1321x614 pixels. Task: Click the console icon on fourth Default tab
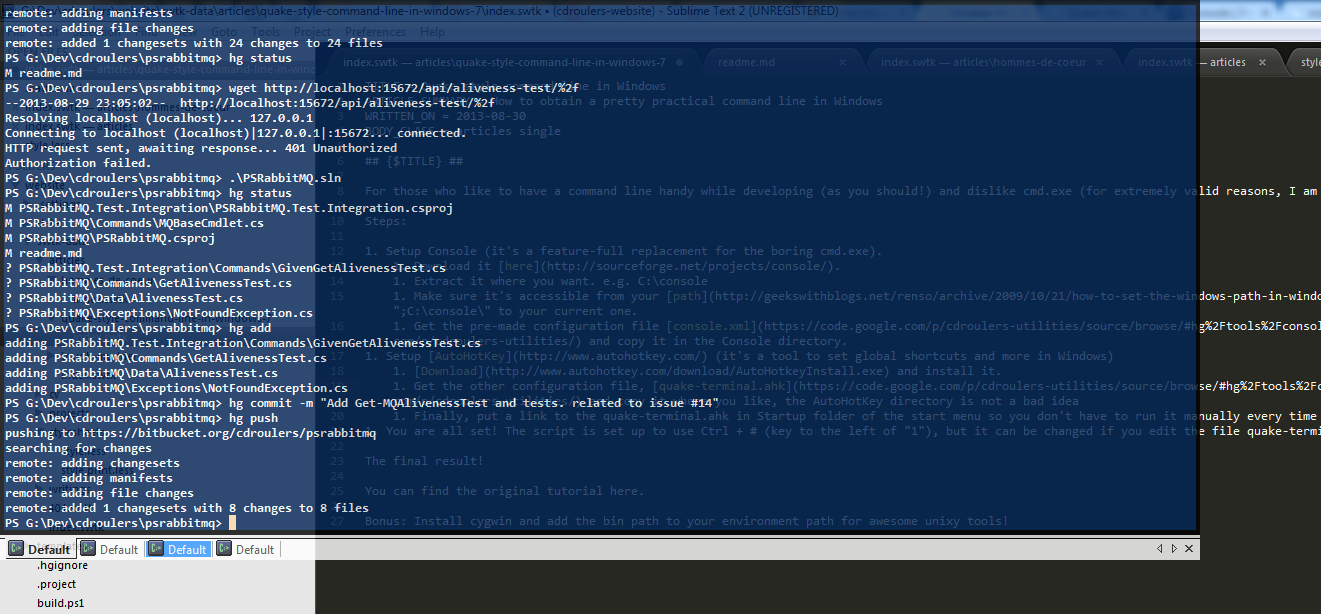point(224,549)
